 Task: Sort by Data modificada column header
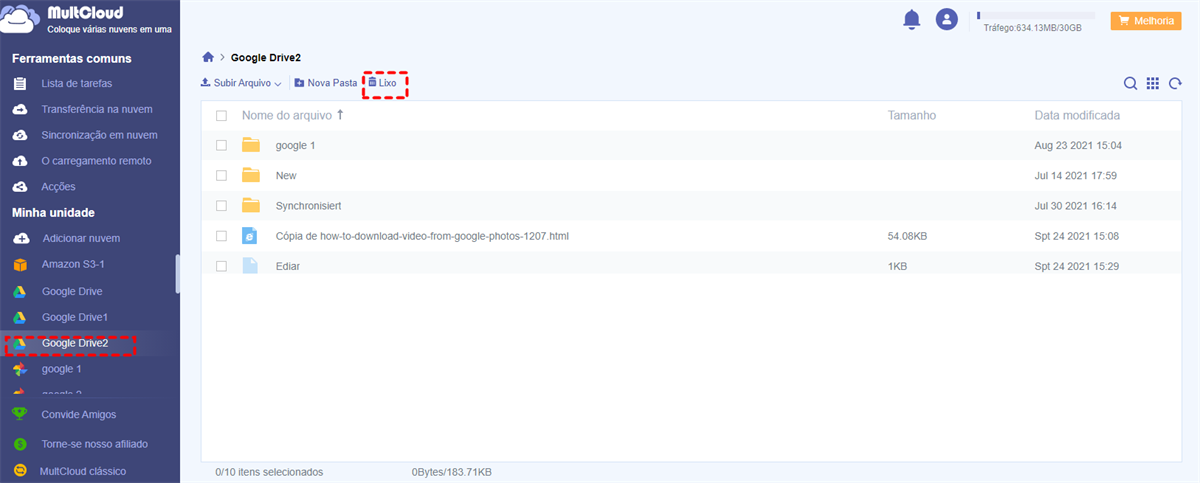1077,115
